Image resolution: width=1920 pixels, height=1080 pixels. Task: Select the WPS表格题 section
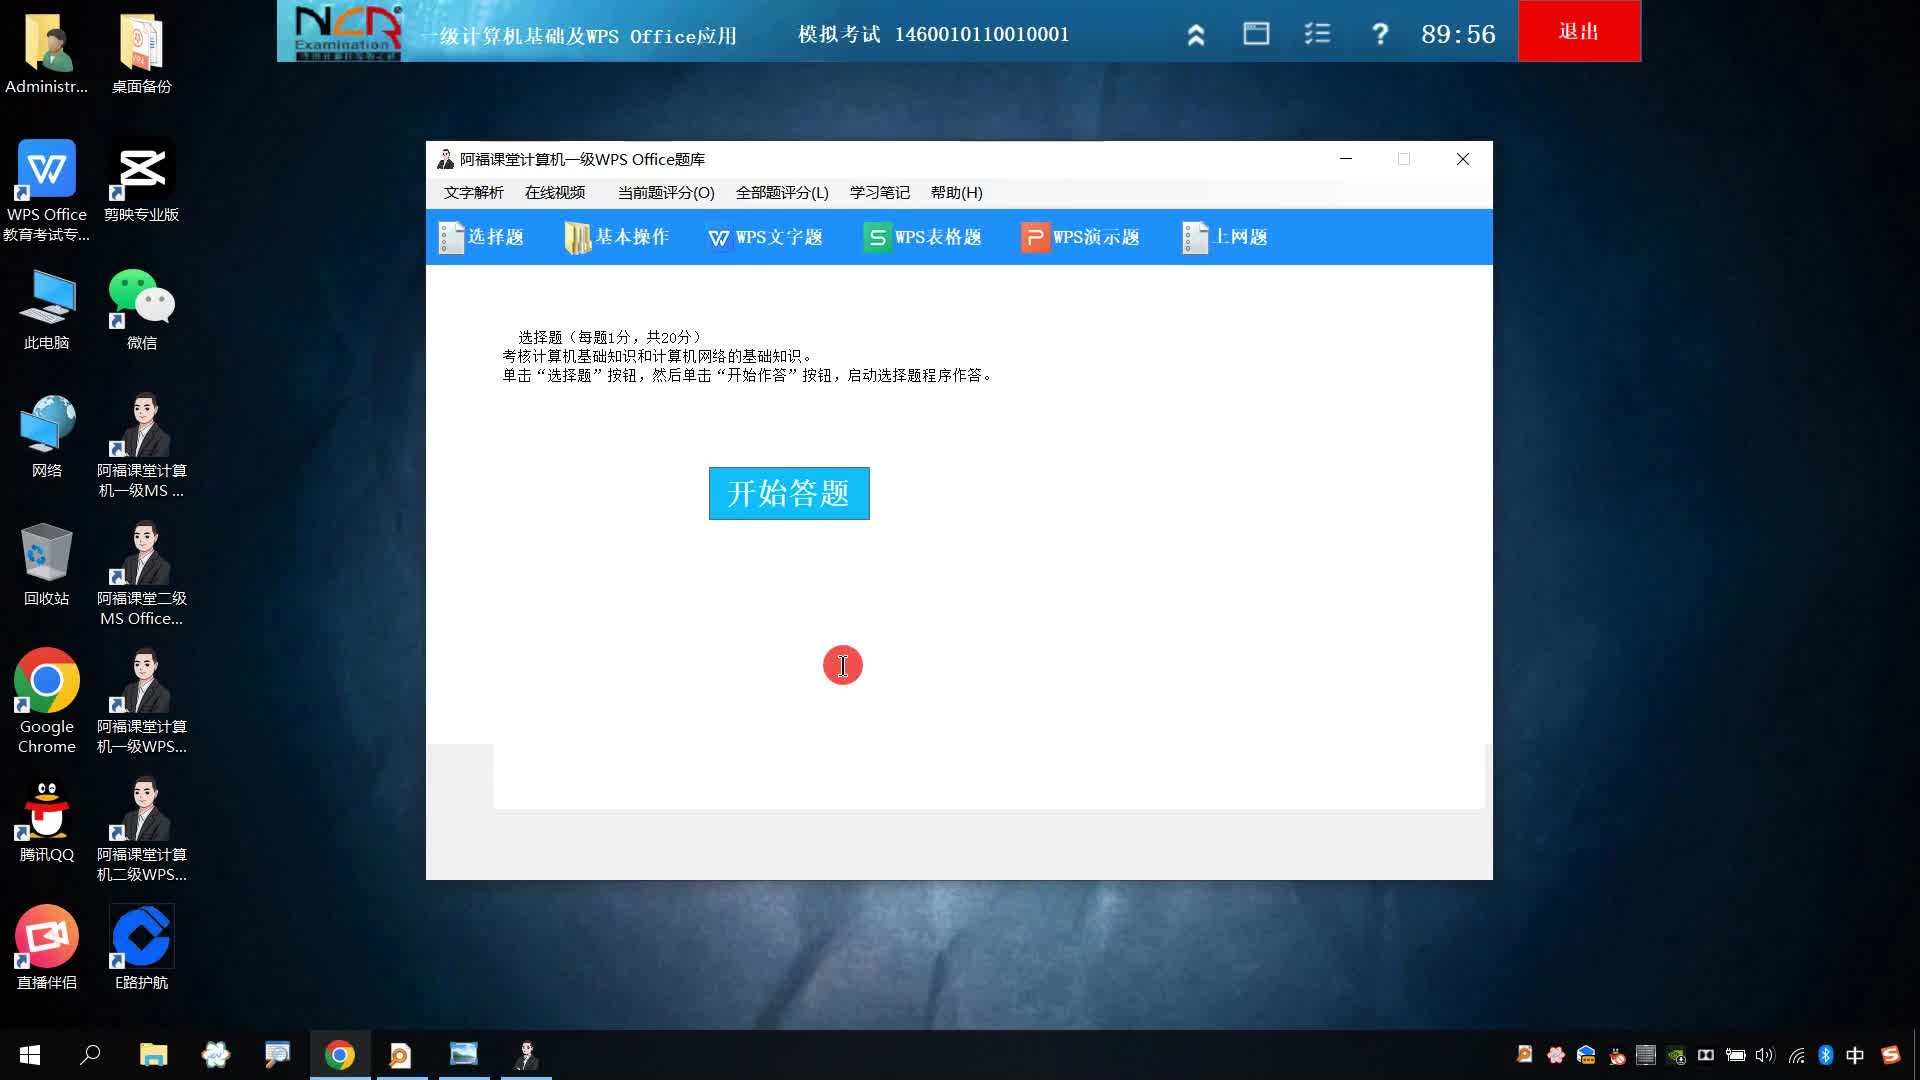[x=922, y=237]
